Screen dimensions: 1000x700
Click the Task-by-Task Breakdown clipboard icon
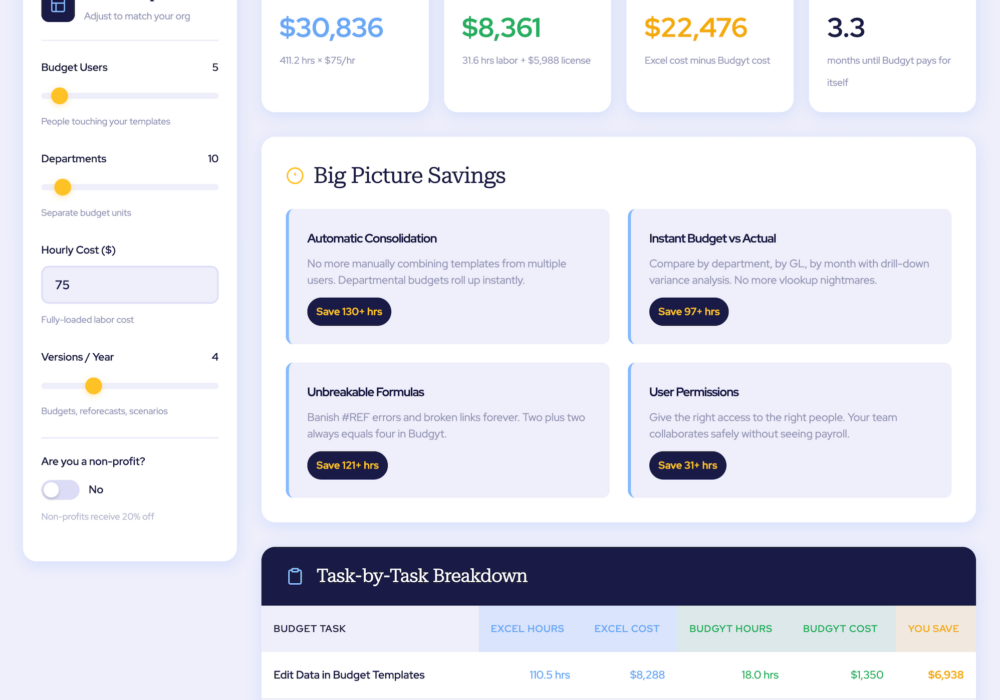pos(295,576)
